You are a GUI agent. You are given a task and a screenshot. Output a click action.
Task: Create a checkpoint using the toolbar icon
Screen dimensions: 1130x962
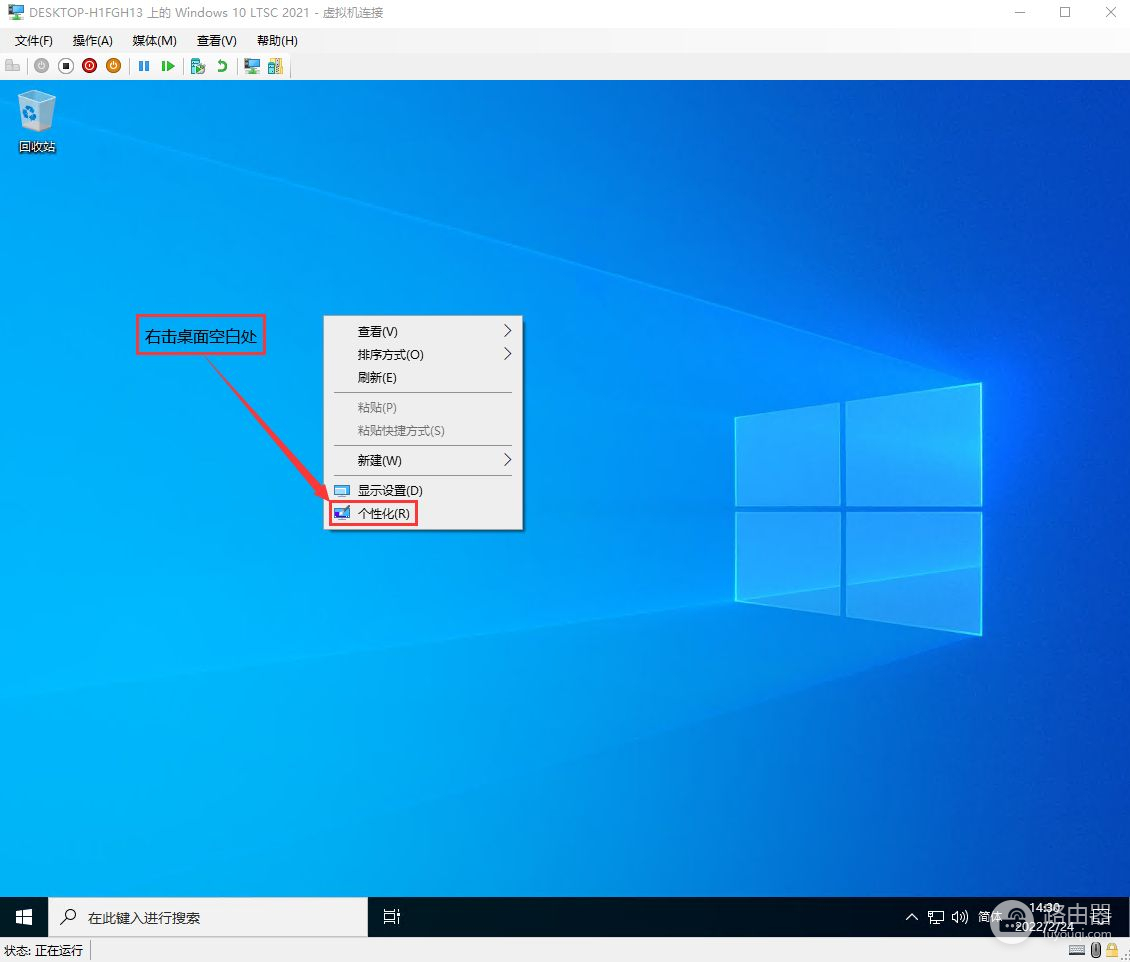coord(198,66)
